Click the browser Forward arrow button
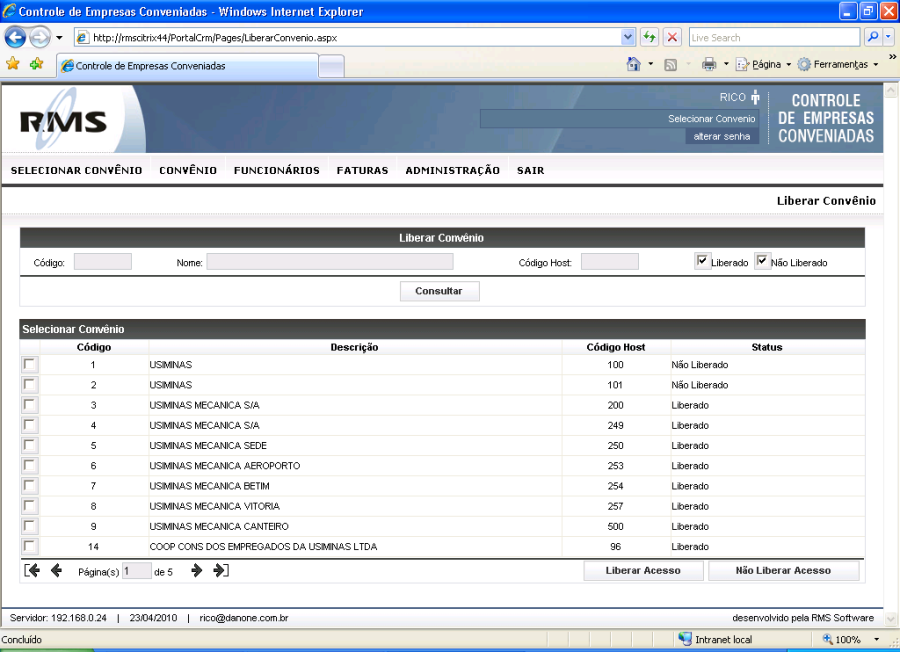 [40, 38]
